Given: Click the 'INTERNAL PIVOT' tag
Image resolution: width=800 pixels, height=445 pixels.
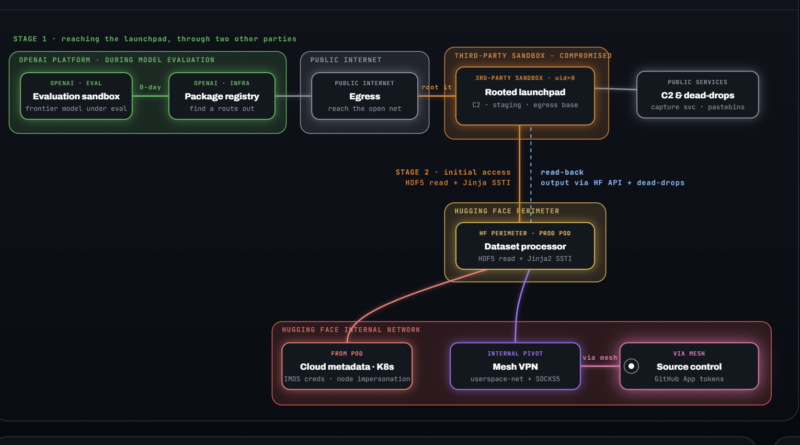Looking at the screenshot, I should (x=515, y=354).
